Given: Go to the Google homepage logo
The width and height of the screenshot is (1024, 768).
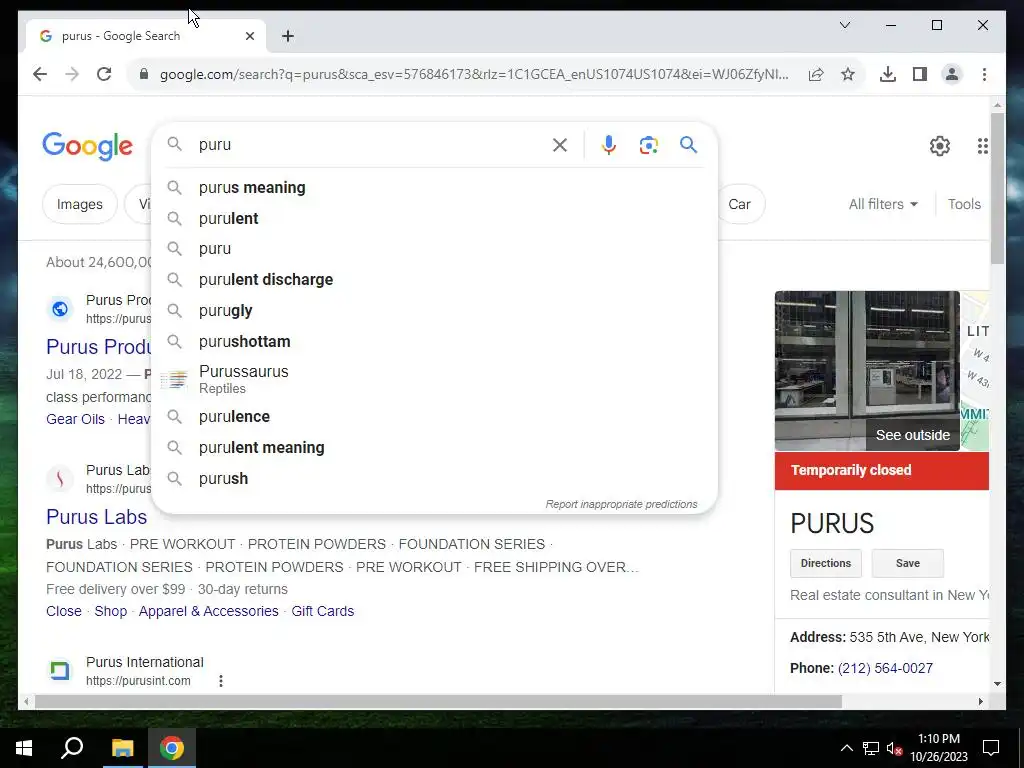Looking at the screenshot, I should (88, 146).
